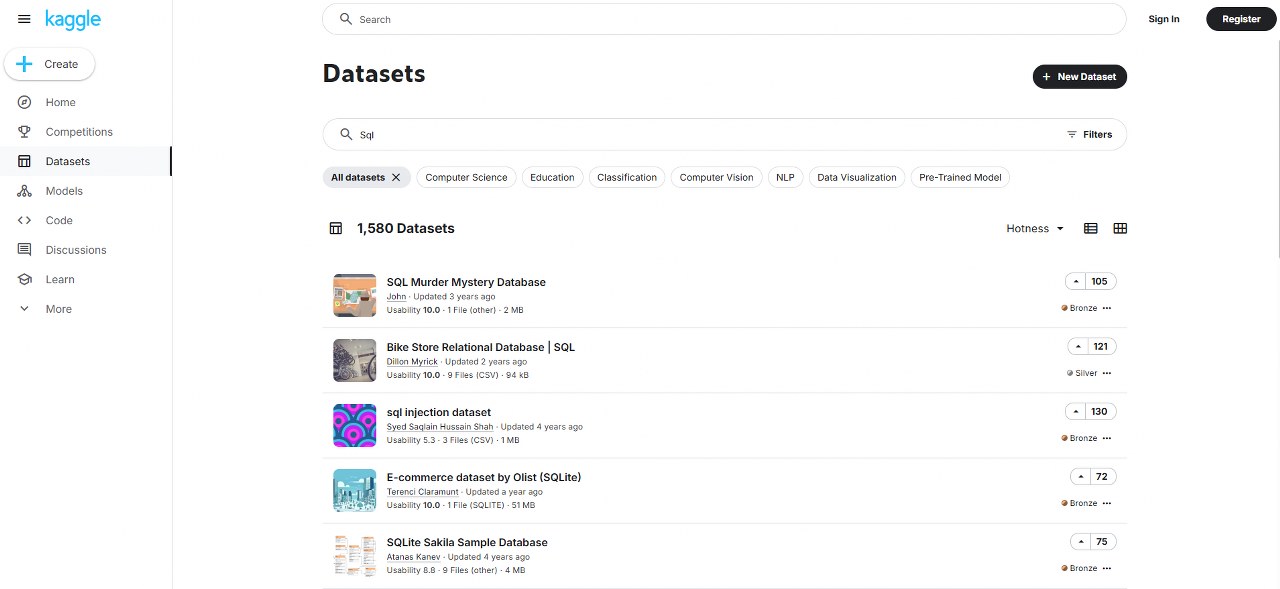Viewport: 1280px width, 589px height.
Task: Open more options for Sakila Sample Database
Action: click(x=1107, y=568)
